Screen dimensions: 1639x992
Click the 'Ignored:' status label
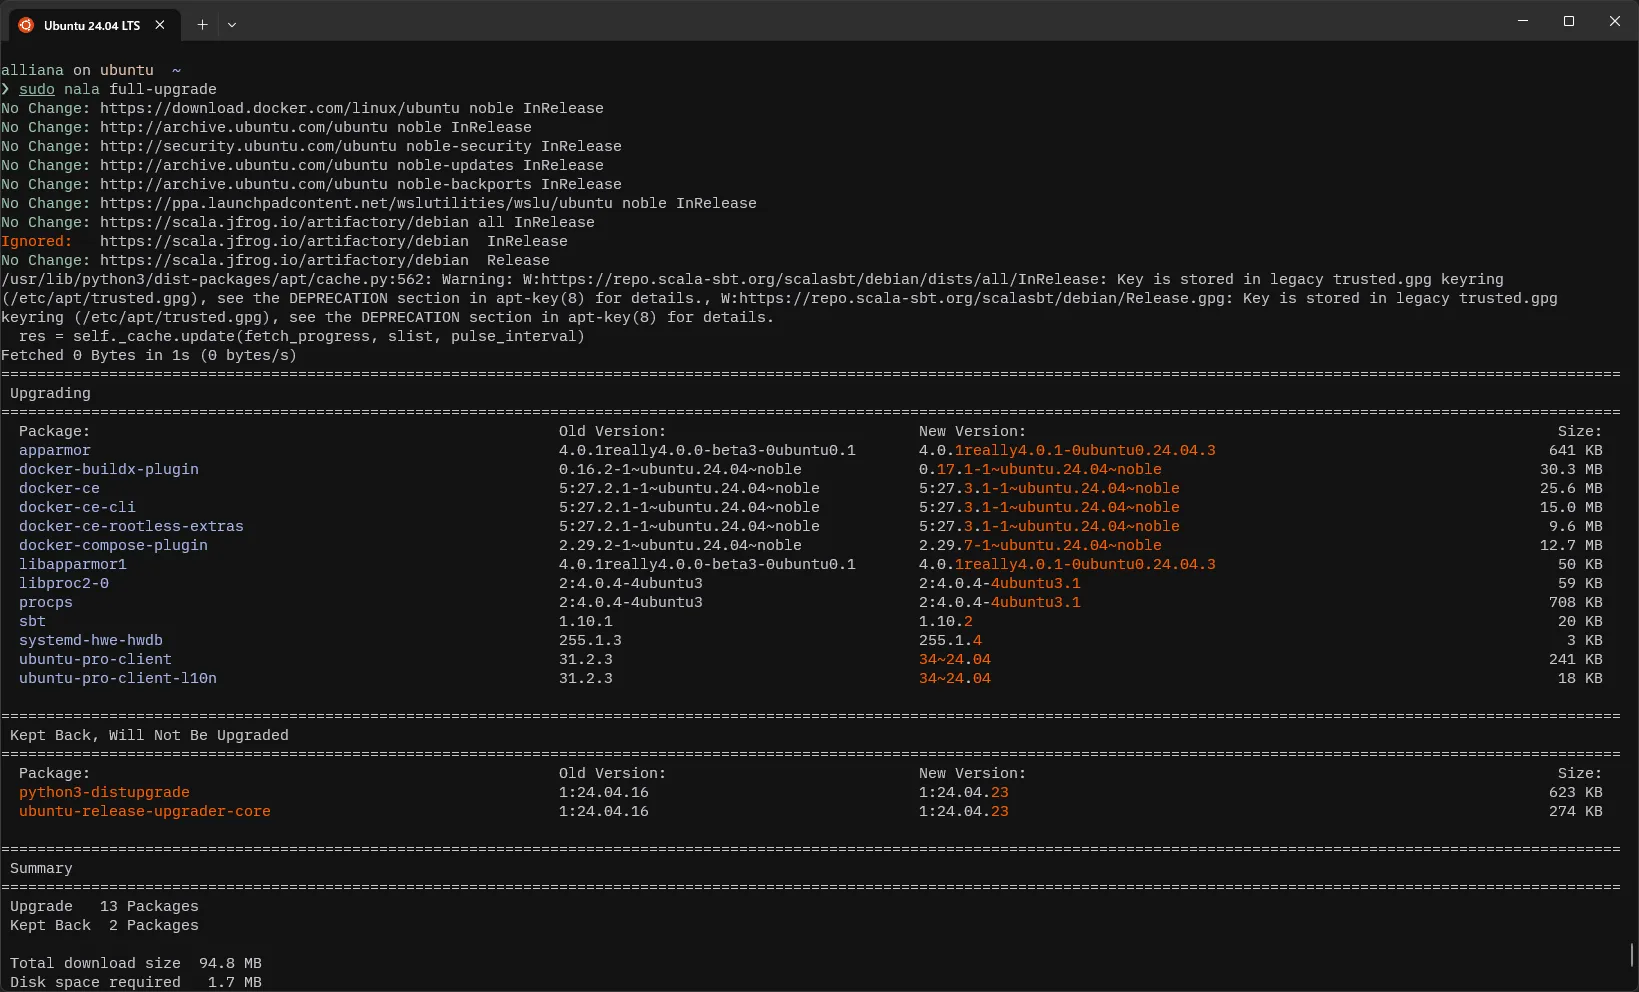[37, 241]
